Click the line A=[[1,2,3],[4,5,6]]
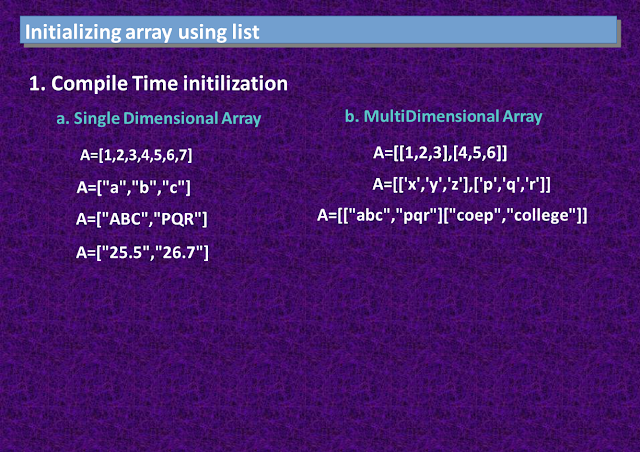640x452 pixels. [440, 153]
